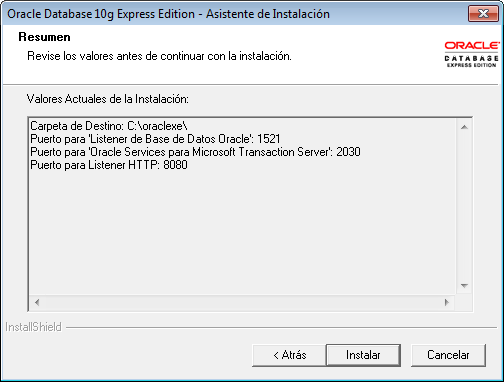
Task: Select the Listener de Base de Datos port 1521 line
Action: (155, 139)
